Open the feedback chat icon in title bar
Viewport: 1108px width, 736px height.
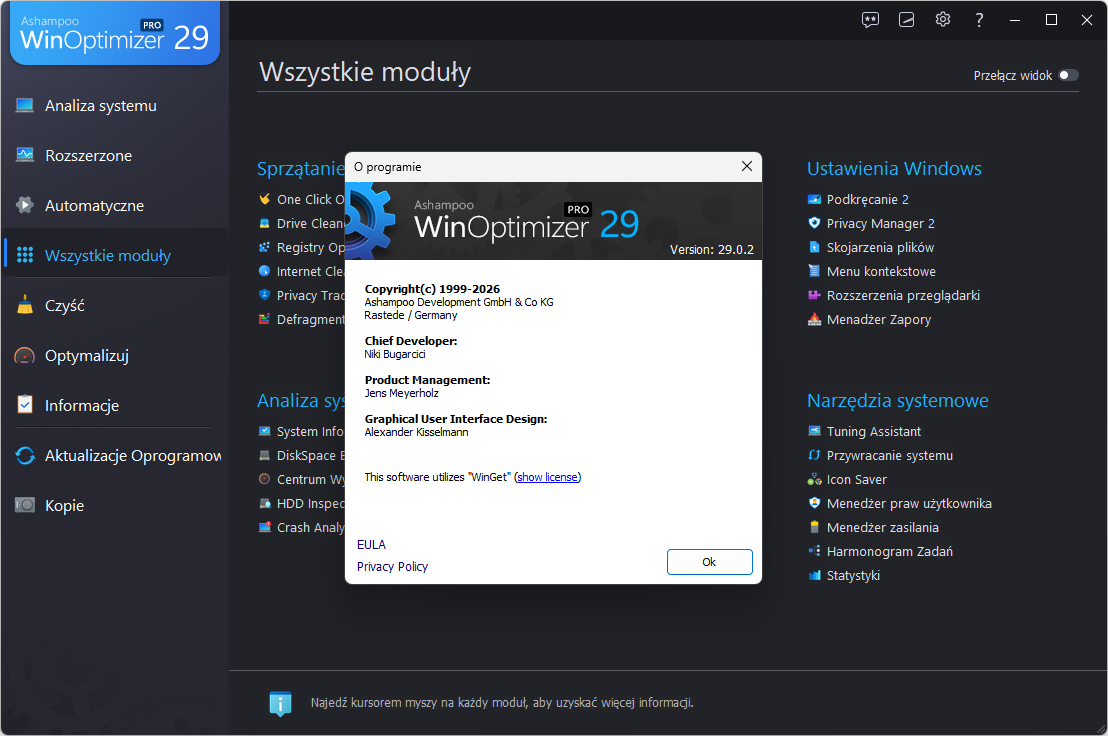(x=871, y=20)
